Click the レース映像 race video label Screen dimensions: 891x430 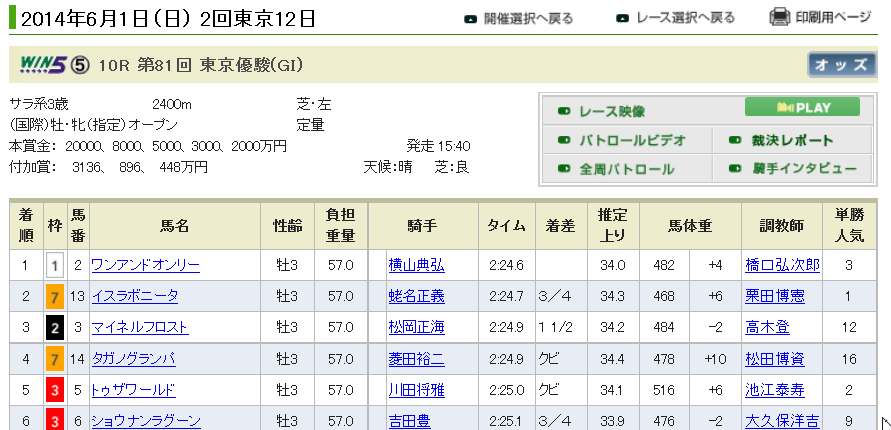(x=612, y=111)
